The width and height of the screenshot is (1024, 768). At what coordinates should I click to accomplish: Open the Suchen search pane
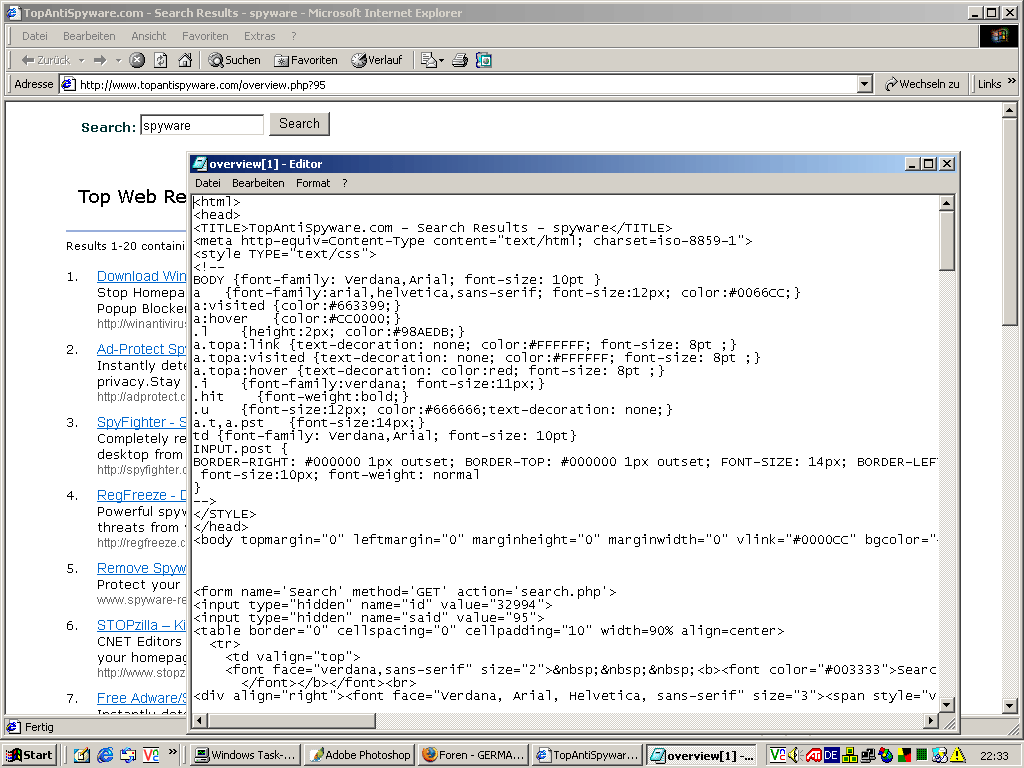tap(234, 60)
